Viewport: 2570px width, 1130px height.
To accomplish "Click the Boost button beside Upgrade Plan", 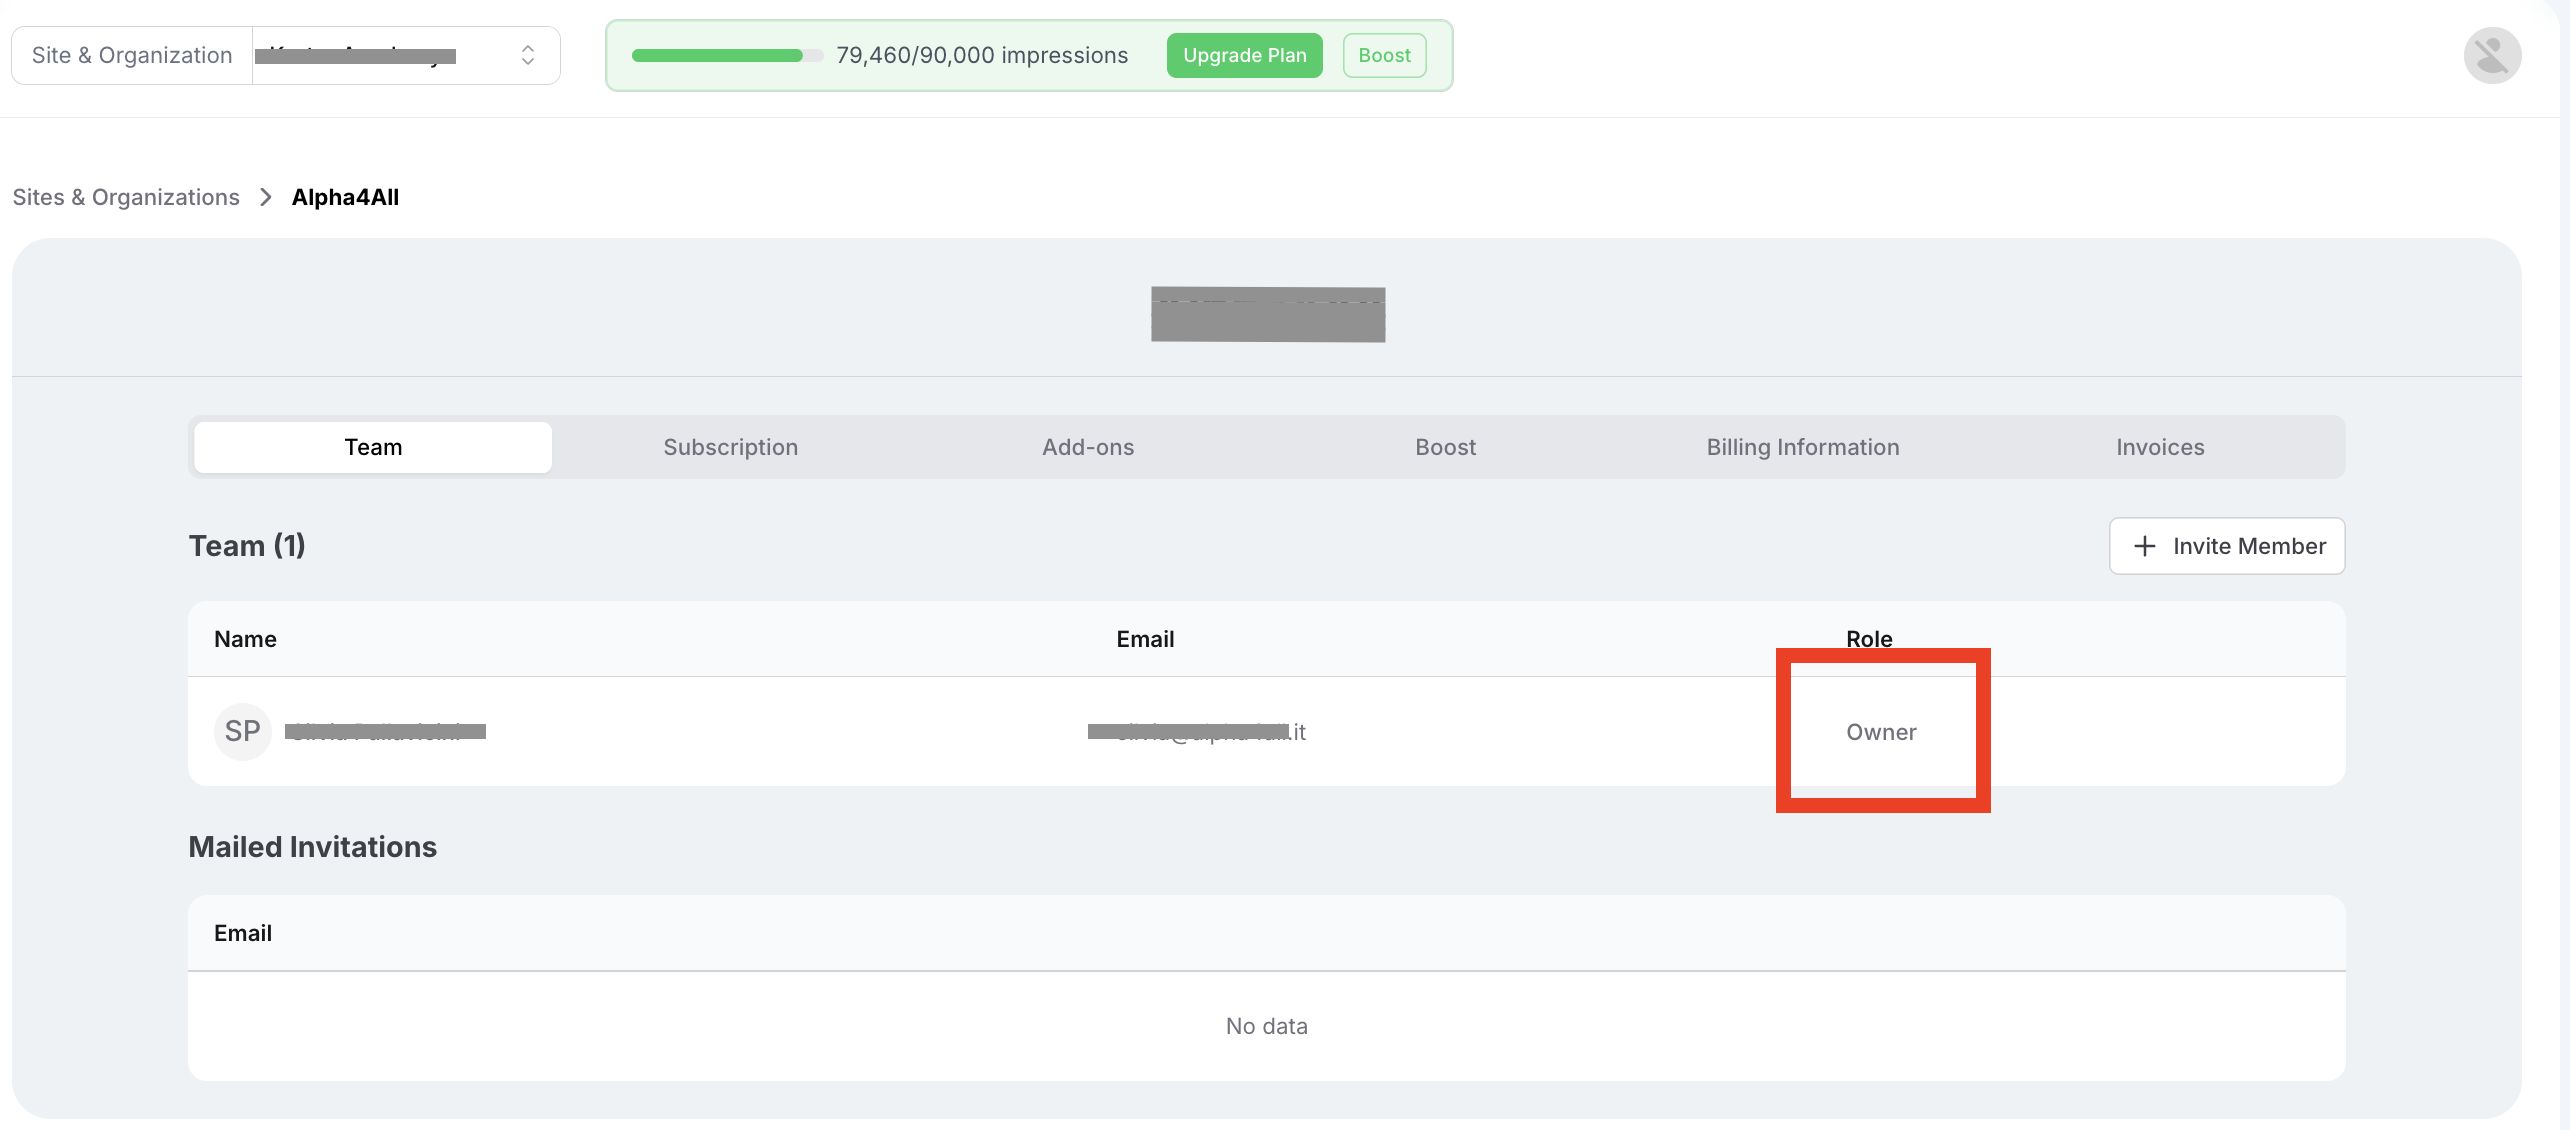I will (1384, 55).
